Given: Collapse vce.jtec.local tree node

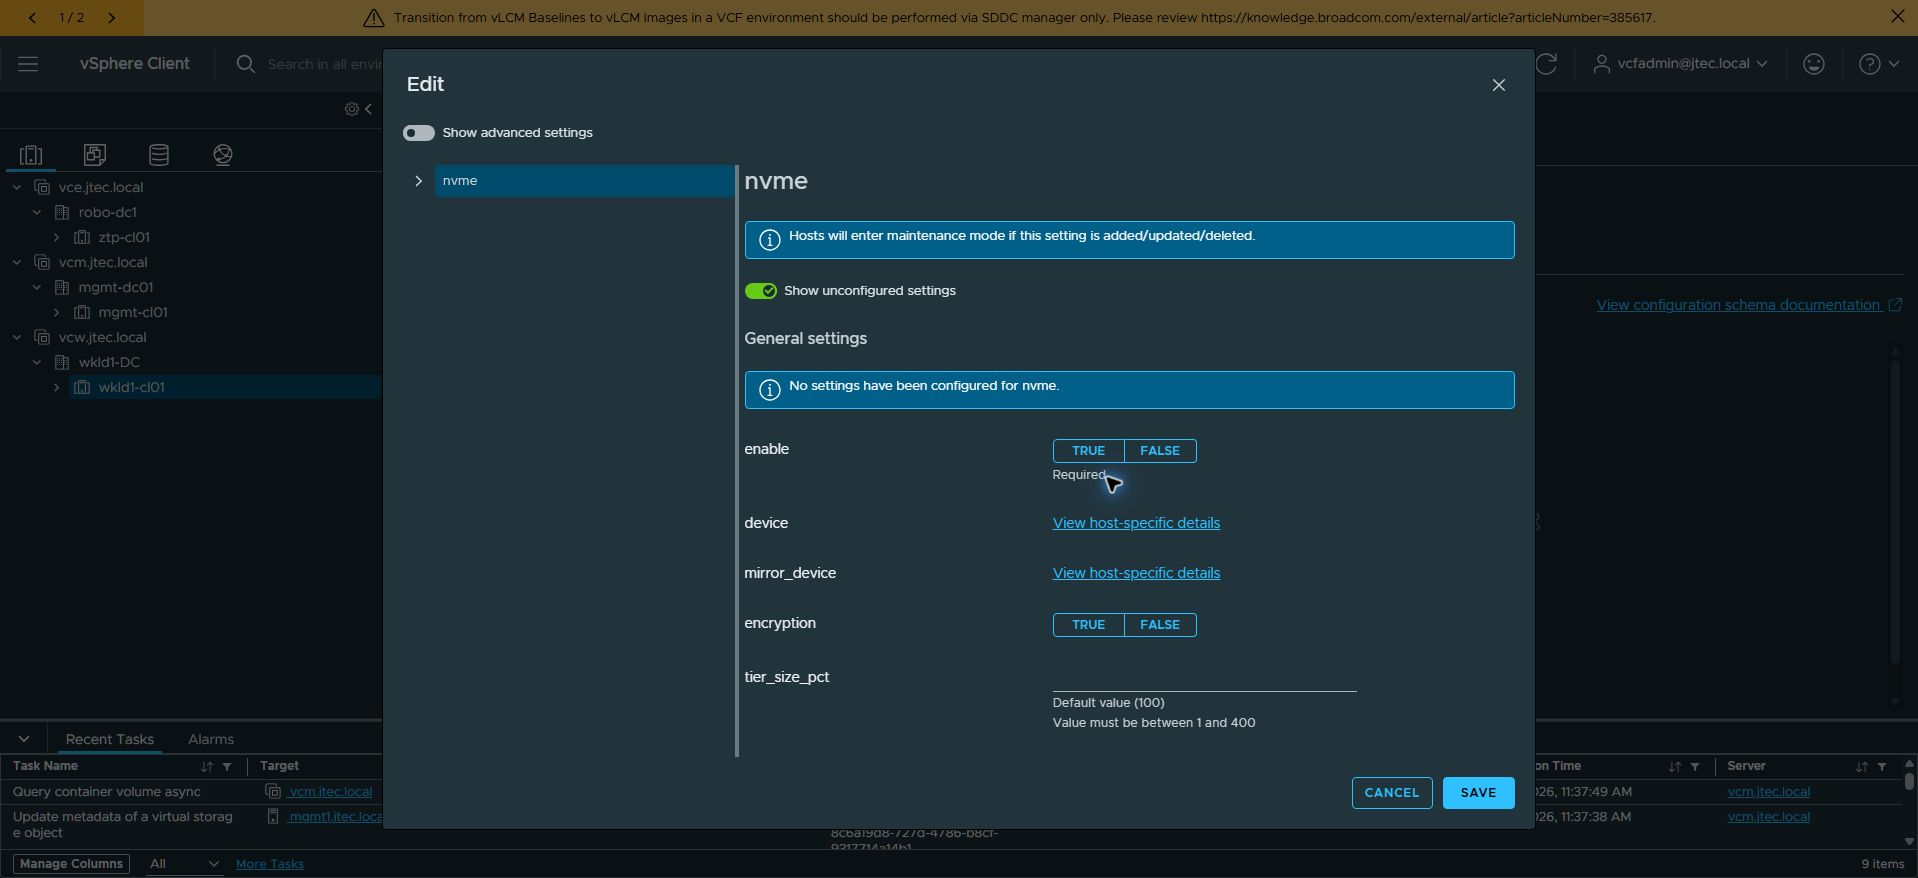Looking at the screenshot, I should (x=17, y=187).
